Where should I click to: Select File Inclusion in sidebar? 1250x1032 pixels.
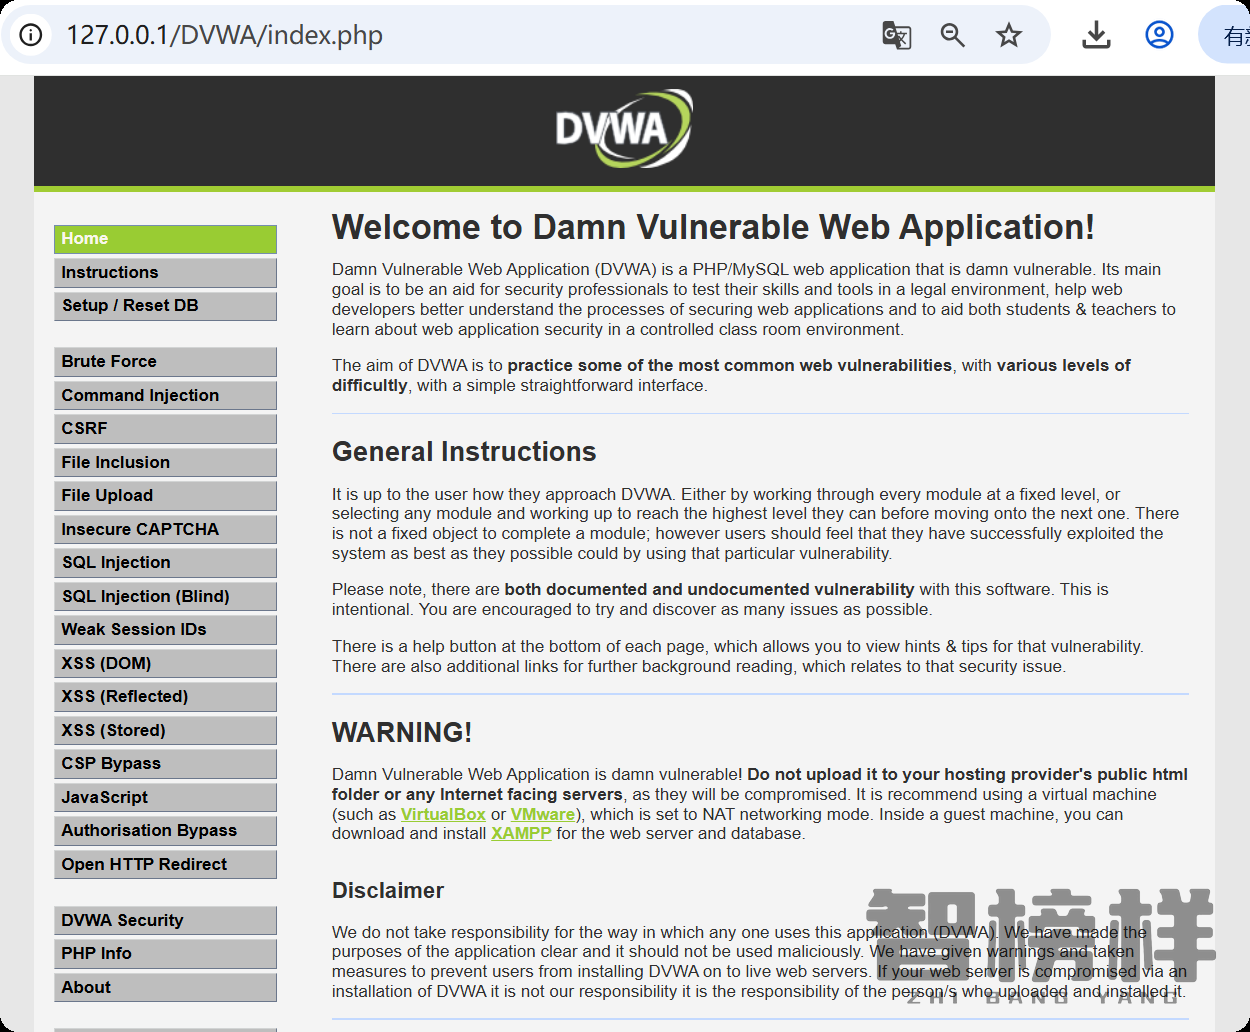click(x=165, y=463)
